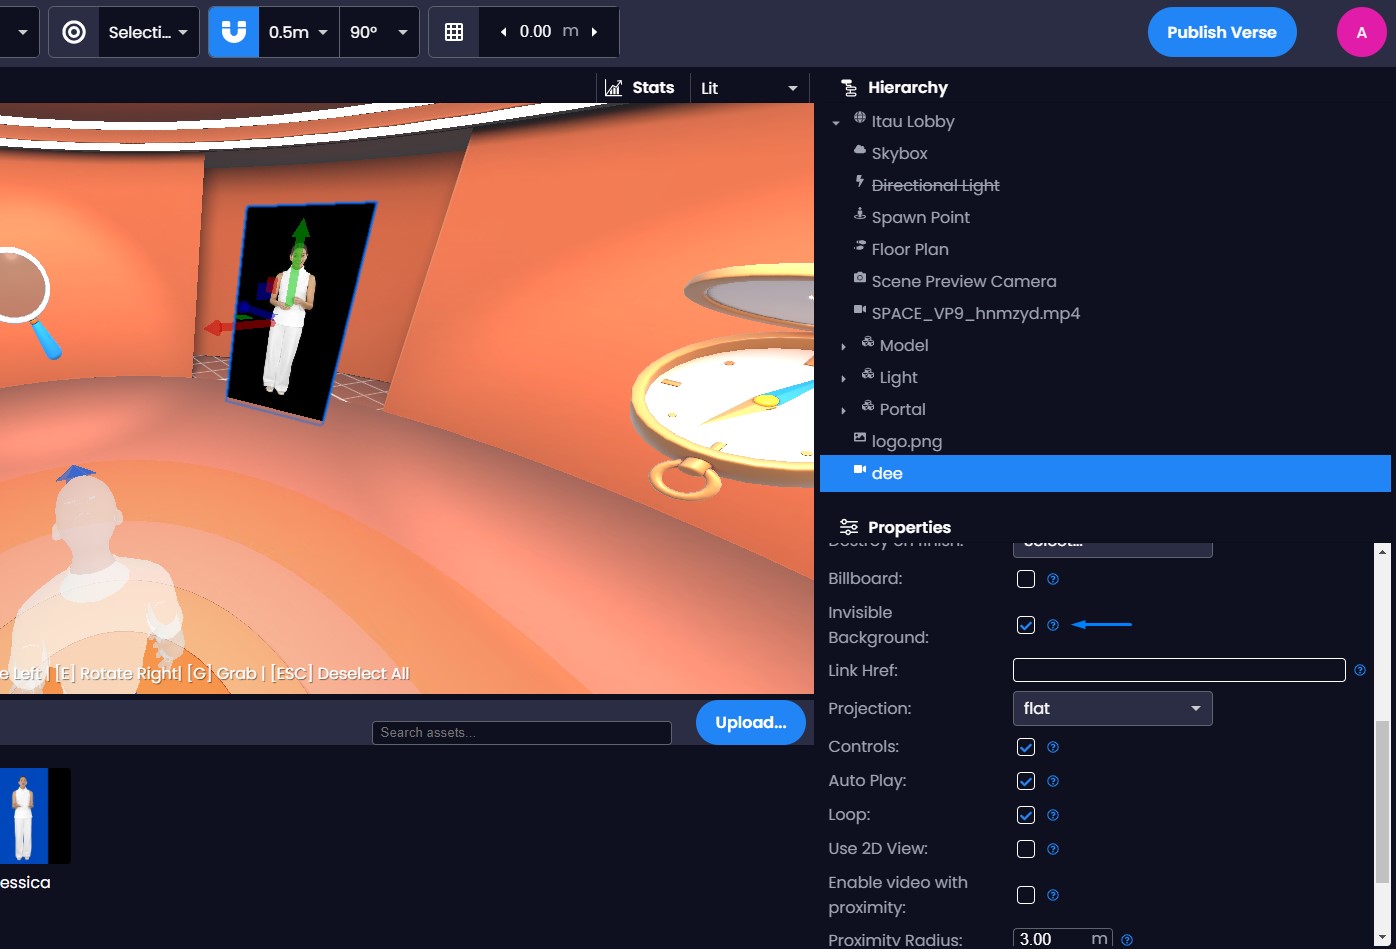Image resolution: width=1396 pixels, height=949 pixels.
Task: Open the Selection pivot dropdown
Action: [x=148, y=32]
